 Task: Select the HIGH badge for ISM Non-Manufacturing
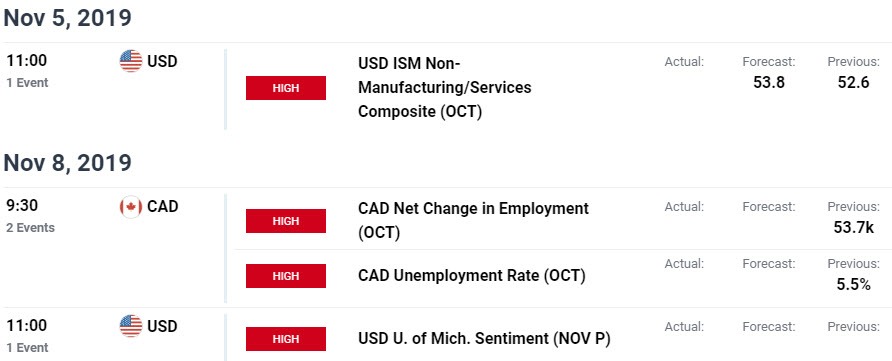286,88
